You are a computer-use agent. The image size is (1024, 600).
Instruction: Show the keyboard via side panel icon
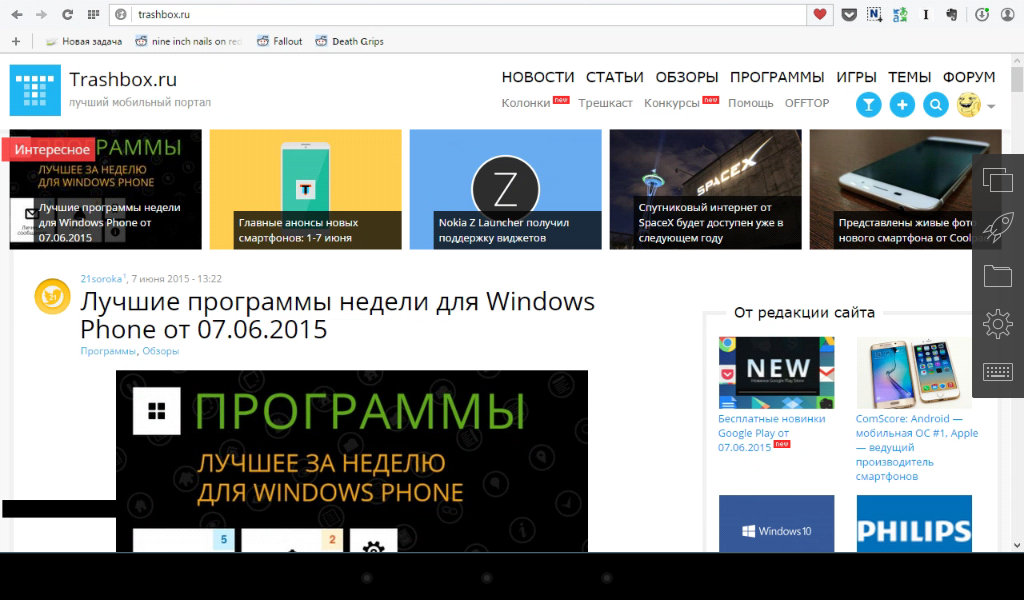(x=997, y=371)
